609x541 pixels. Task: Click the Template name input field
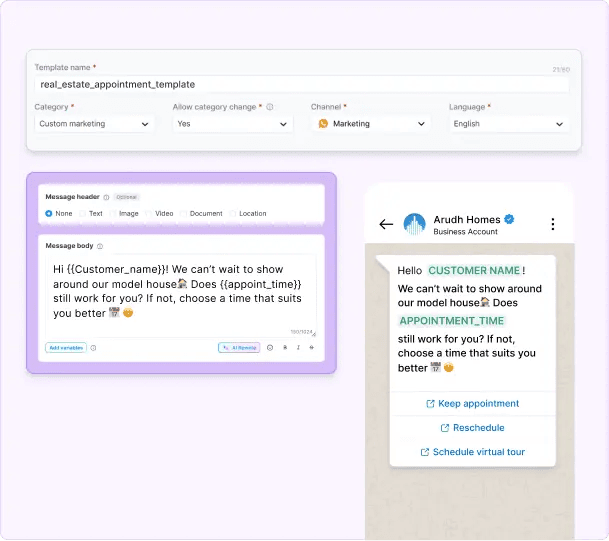point(300,85)
